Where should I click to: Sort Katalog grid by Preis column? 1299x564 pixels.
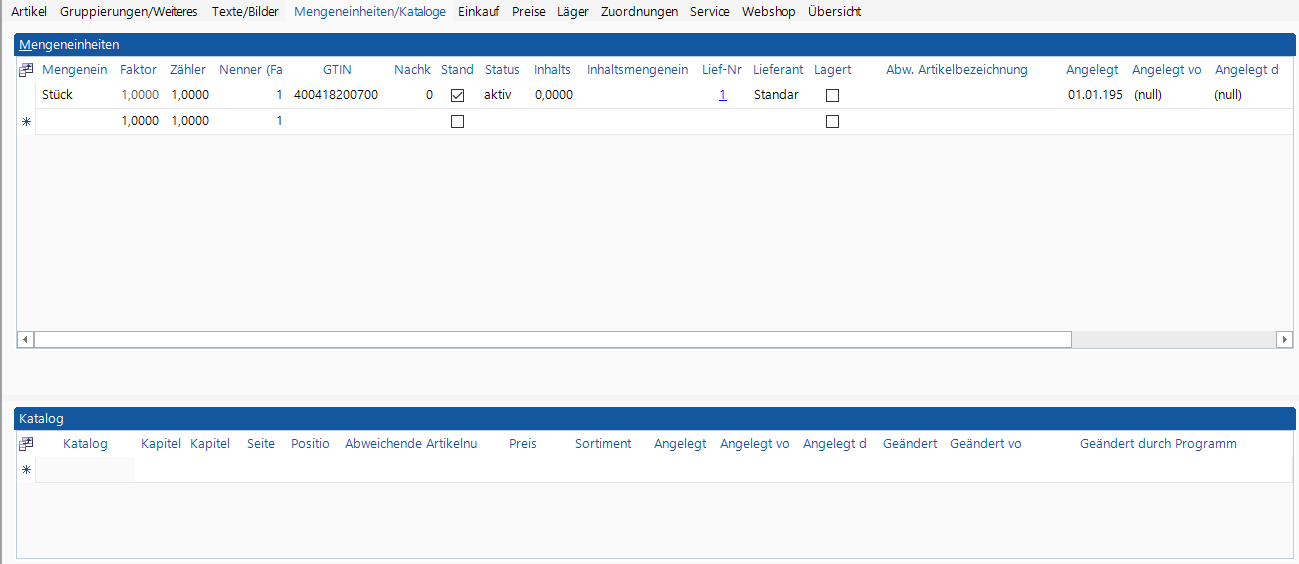coord(522,444)
